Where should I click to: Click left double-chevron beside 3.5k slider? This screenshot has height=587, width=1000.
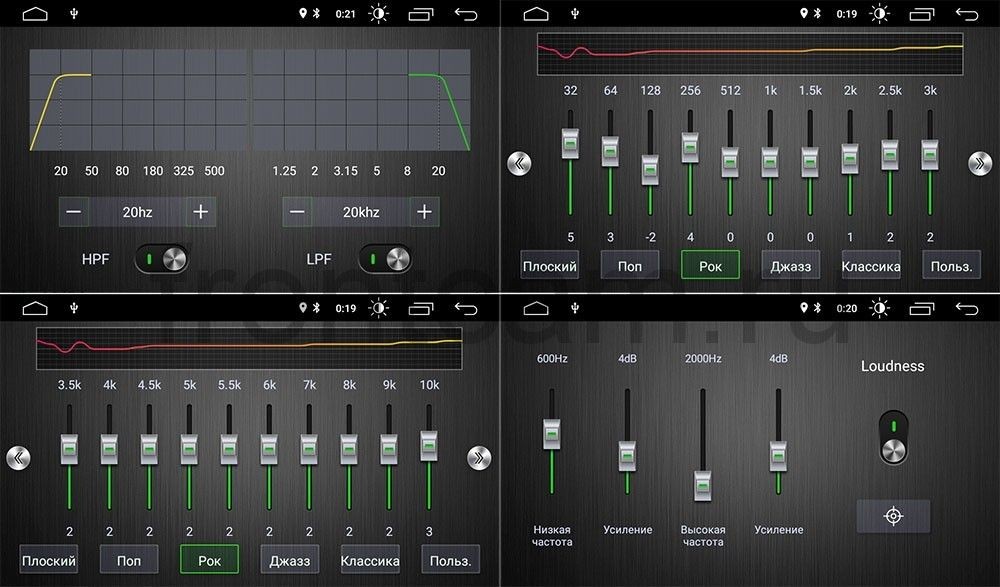(x=18, y=457)
